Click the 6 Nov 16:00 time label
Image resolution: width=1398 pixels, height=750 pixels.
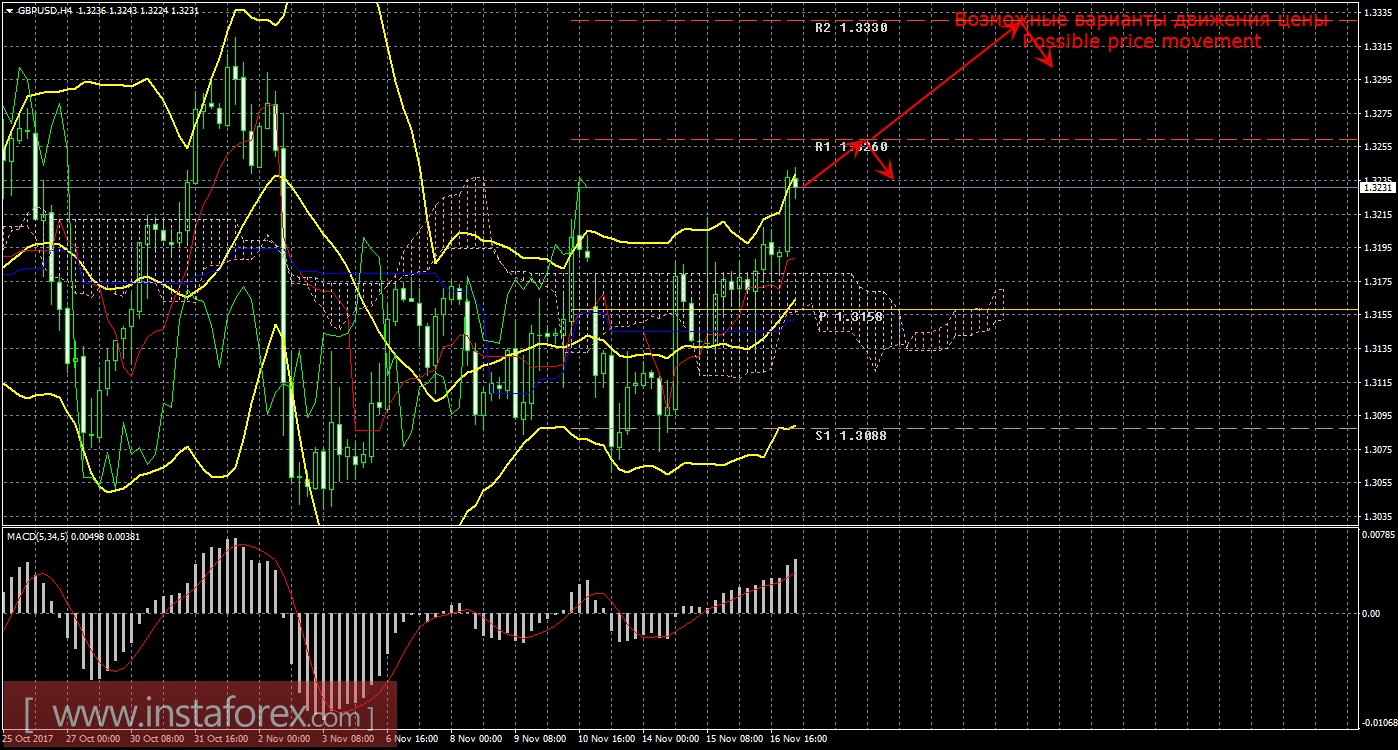[411, 740]
